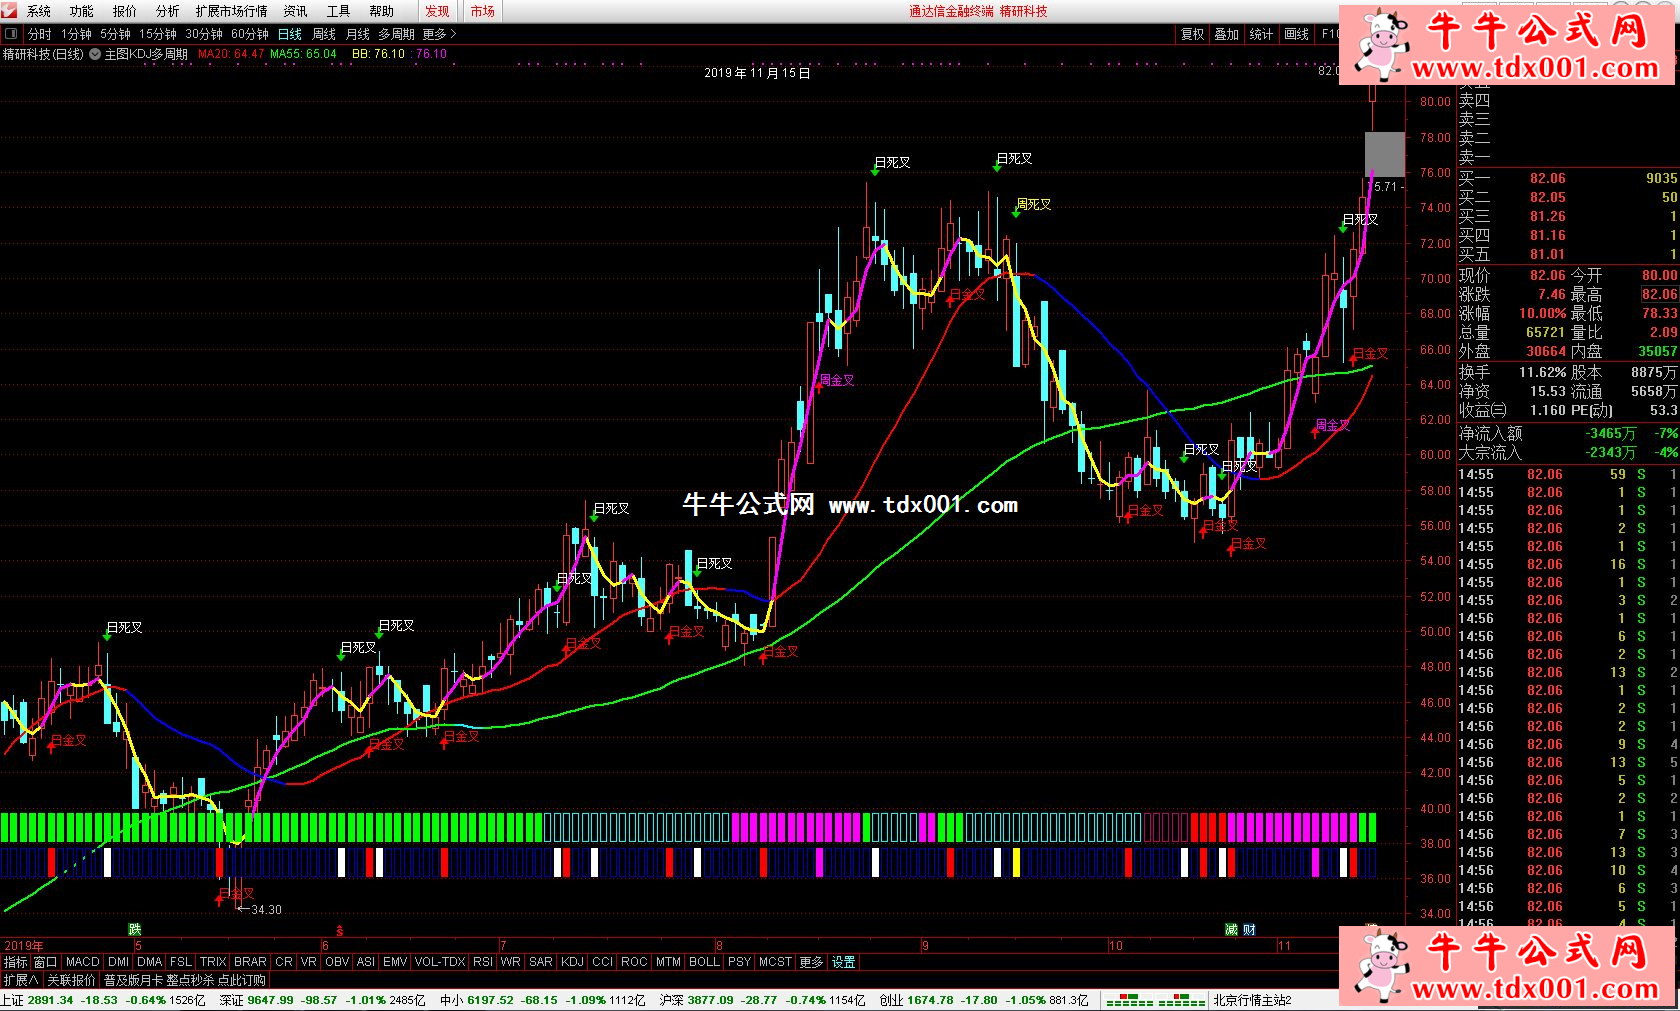The image size is (1680, 1011).
Task: Click the gray box on the latest candle
Action: click(1384, 154)
